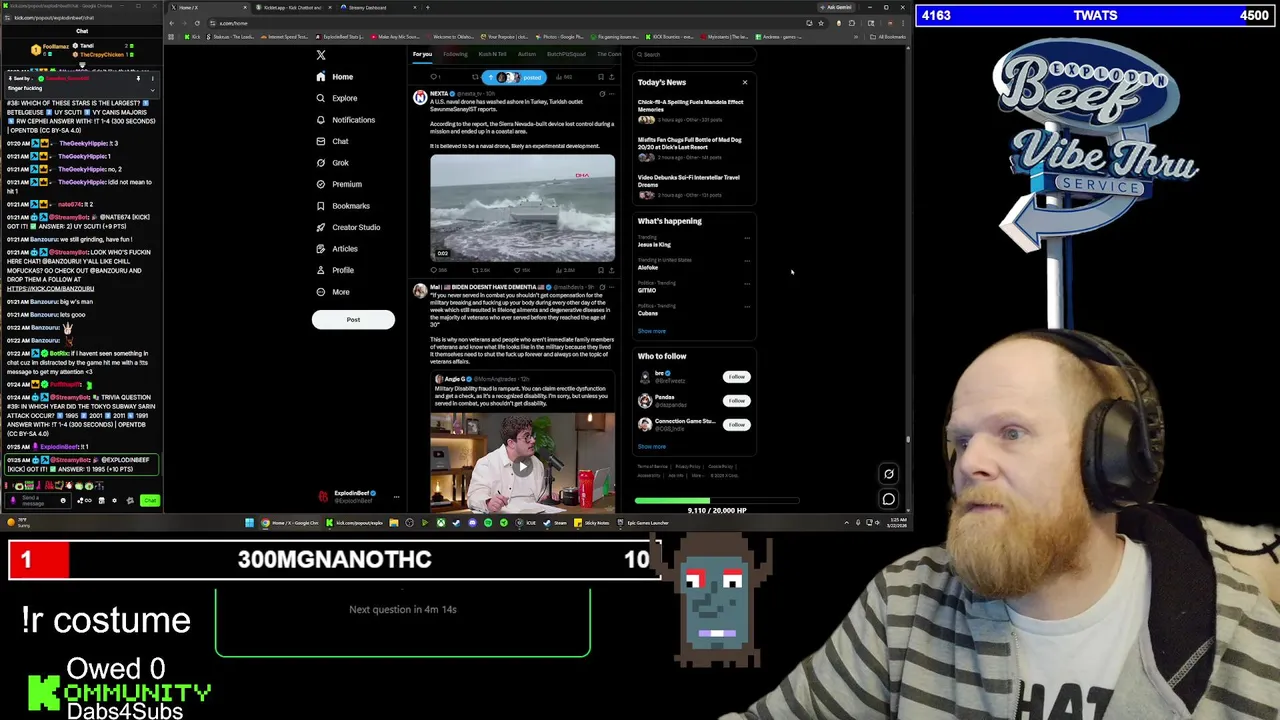Switch to the For you tab
The width and height of the screenshot is (1280, 720).
(x=422, y=54)
